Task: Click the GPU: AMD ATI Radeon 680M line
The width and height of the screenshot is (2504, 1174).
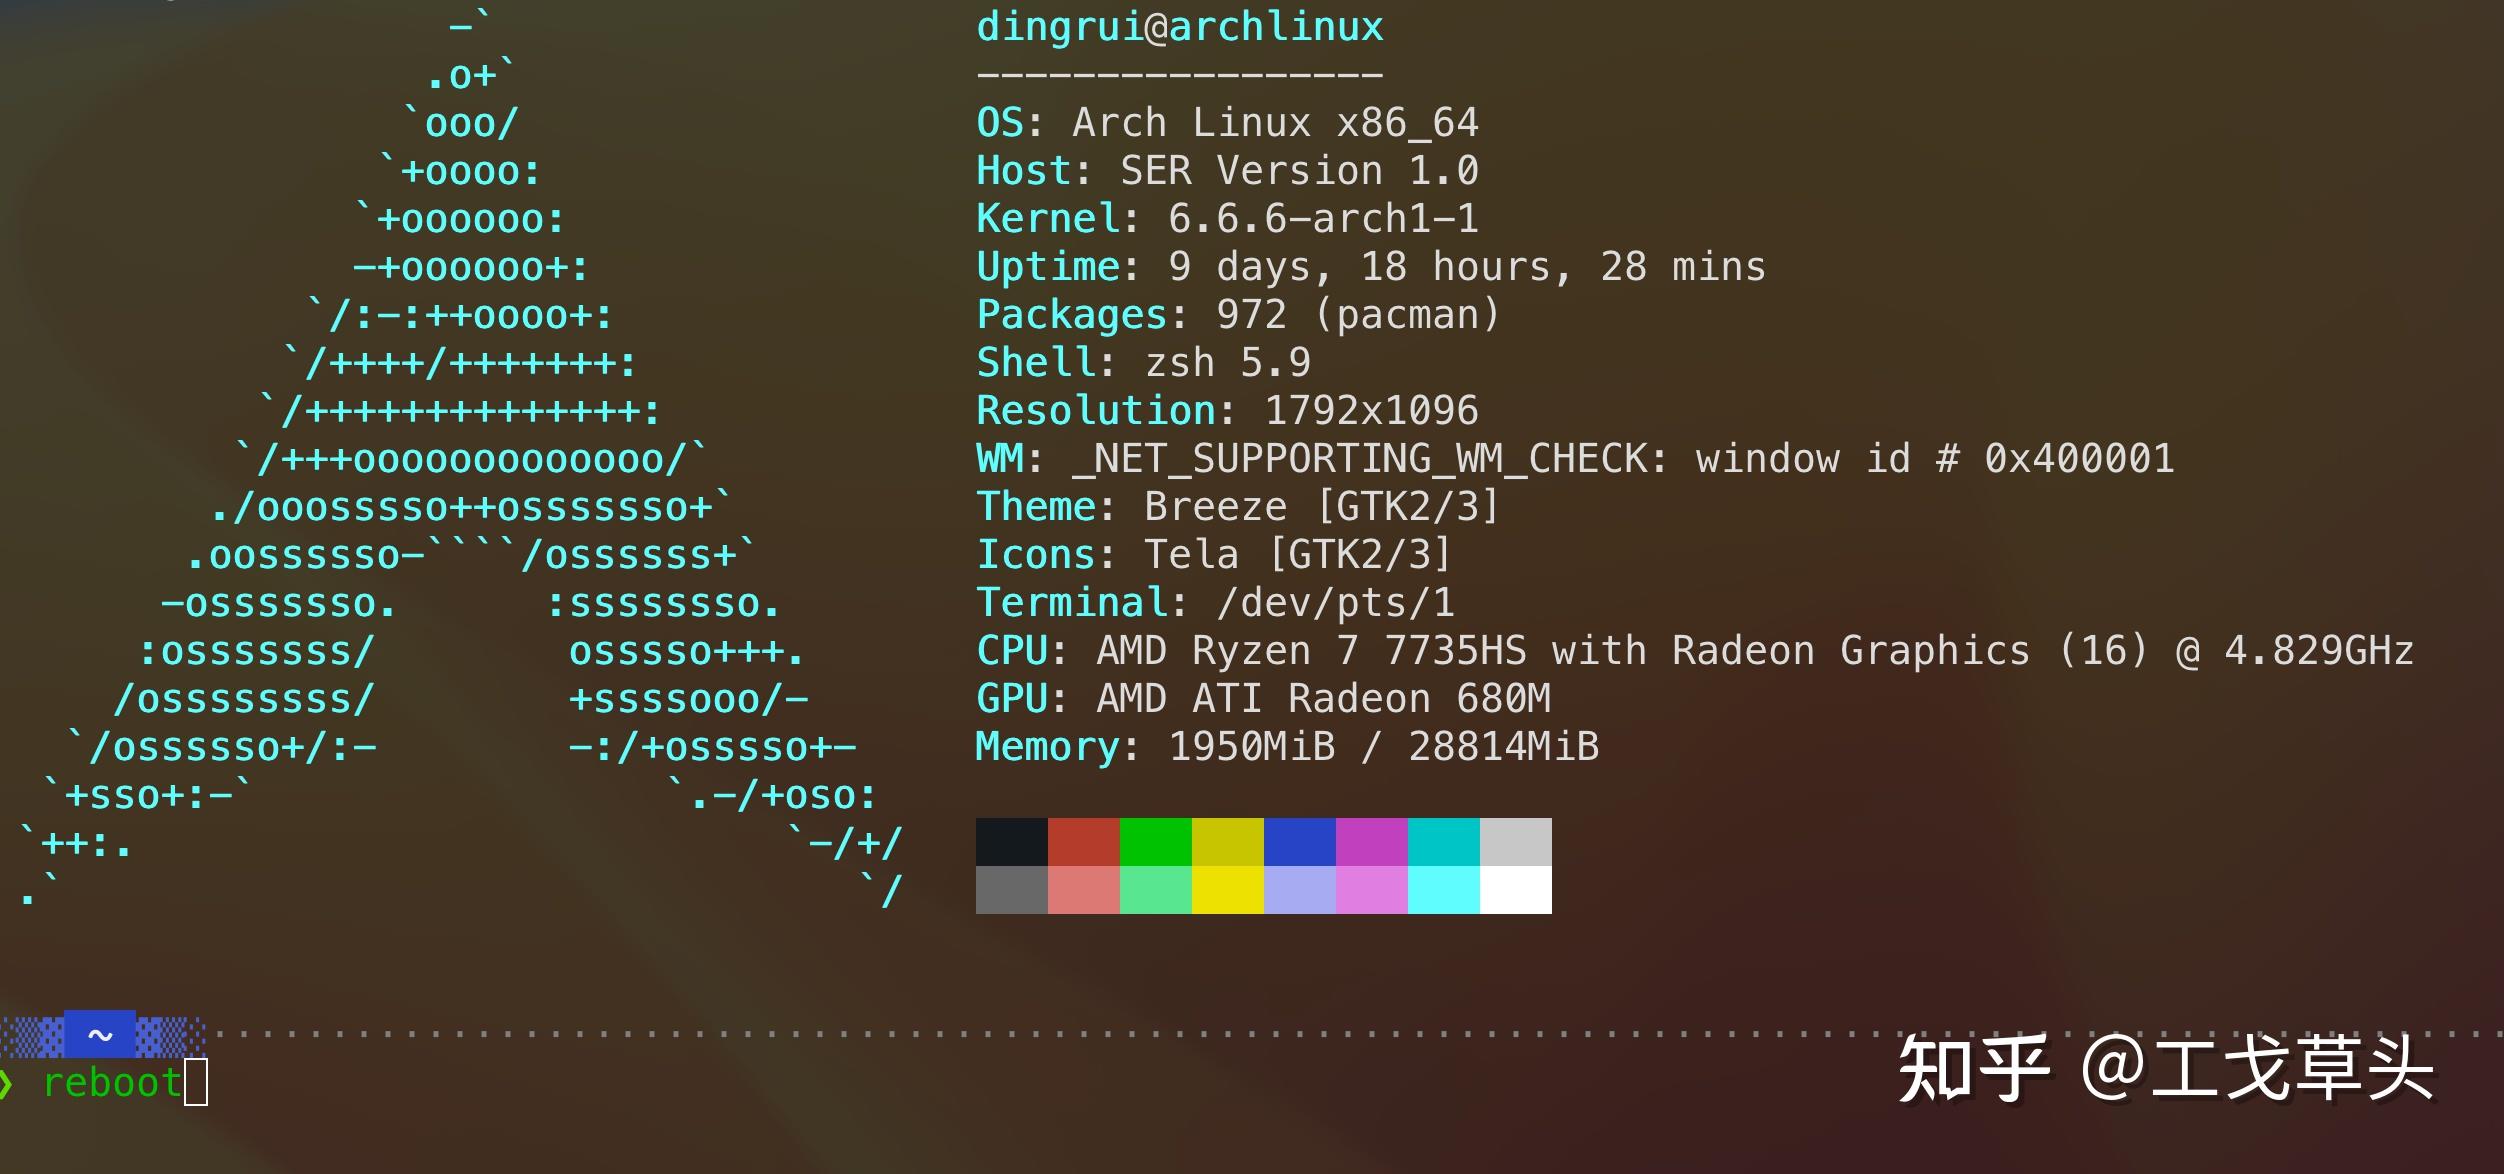Action: pyautogui.click(x=1263, y=699)
